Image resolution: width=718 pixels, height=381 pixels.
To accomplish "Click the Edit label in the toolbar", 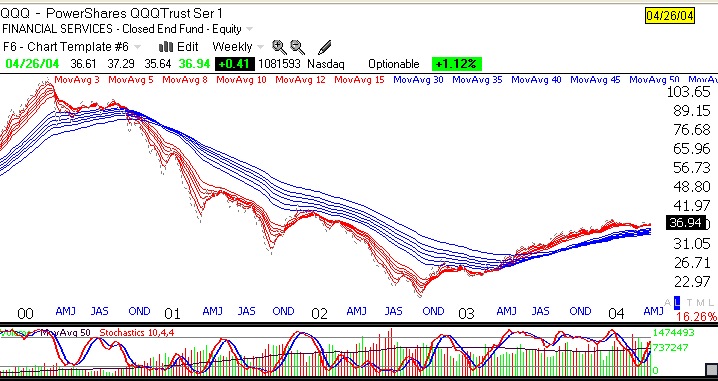I will click(x=188, y=47).
